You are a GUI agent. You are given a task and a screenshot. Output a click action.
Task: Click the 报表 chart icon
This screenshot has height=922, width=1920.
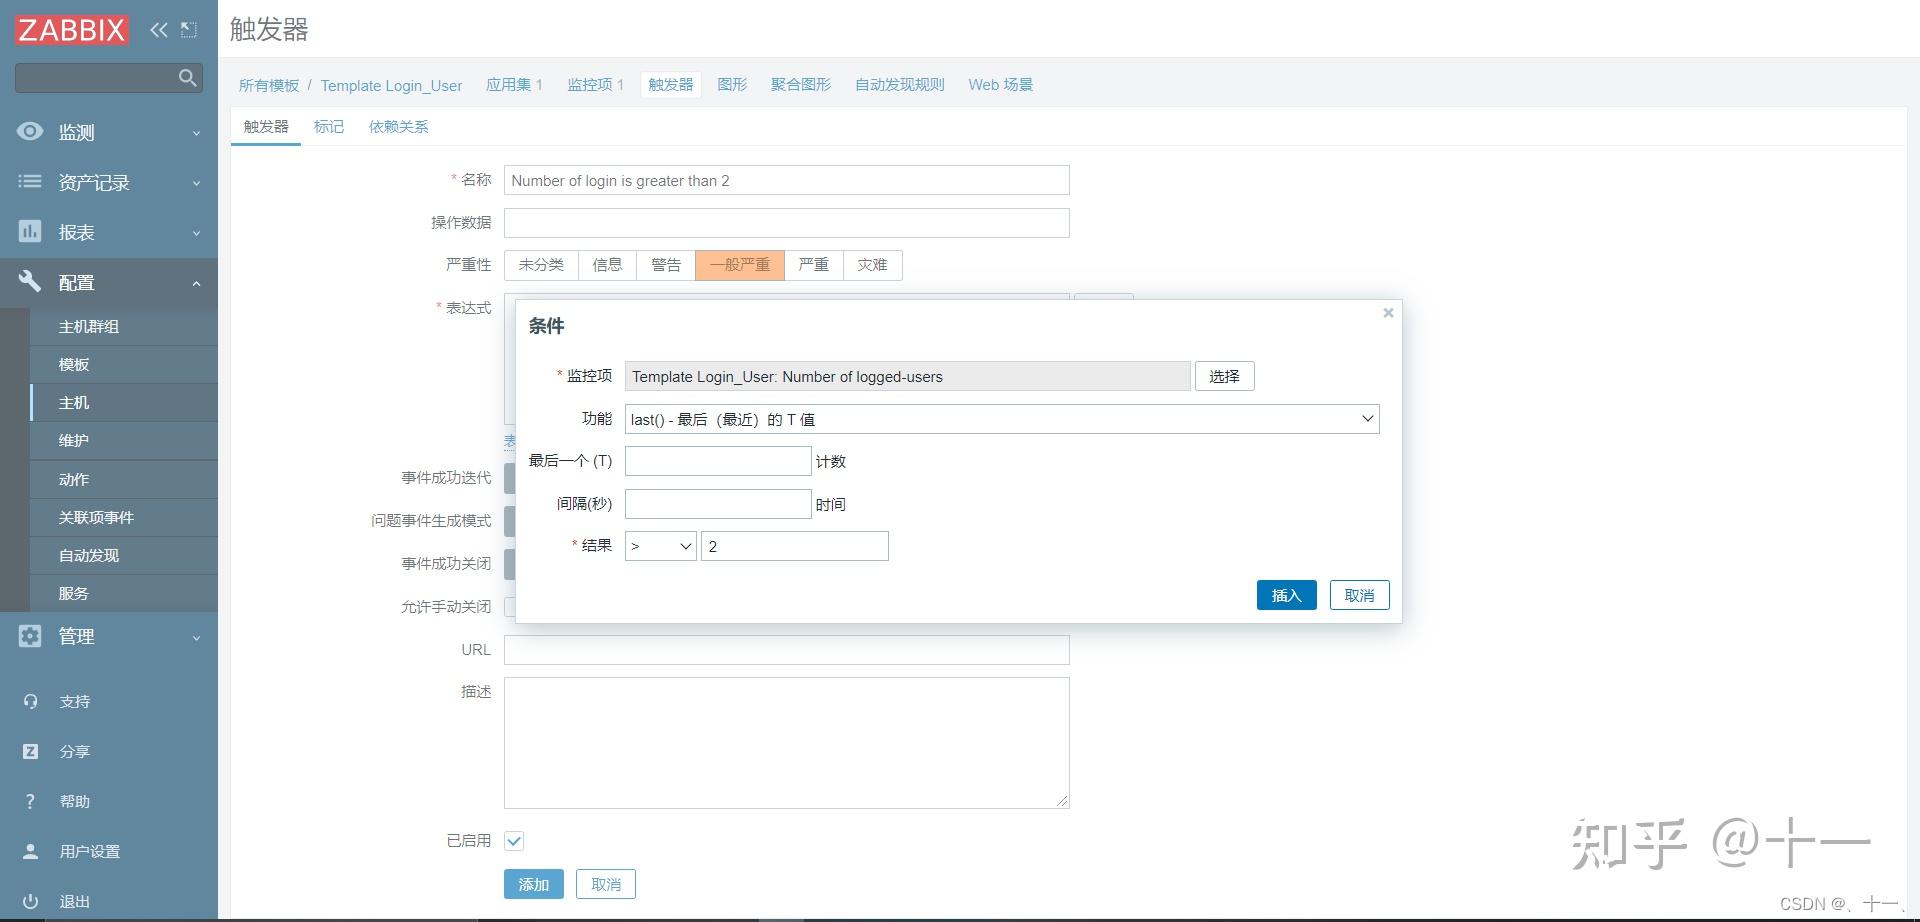[x=30, y=231]
